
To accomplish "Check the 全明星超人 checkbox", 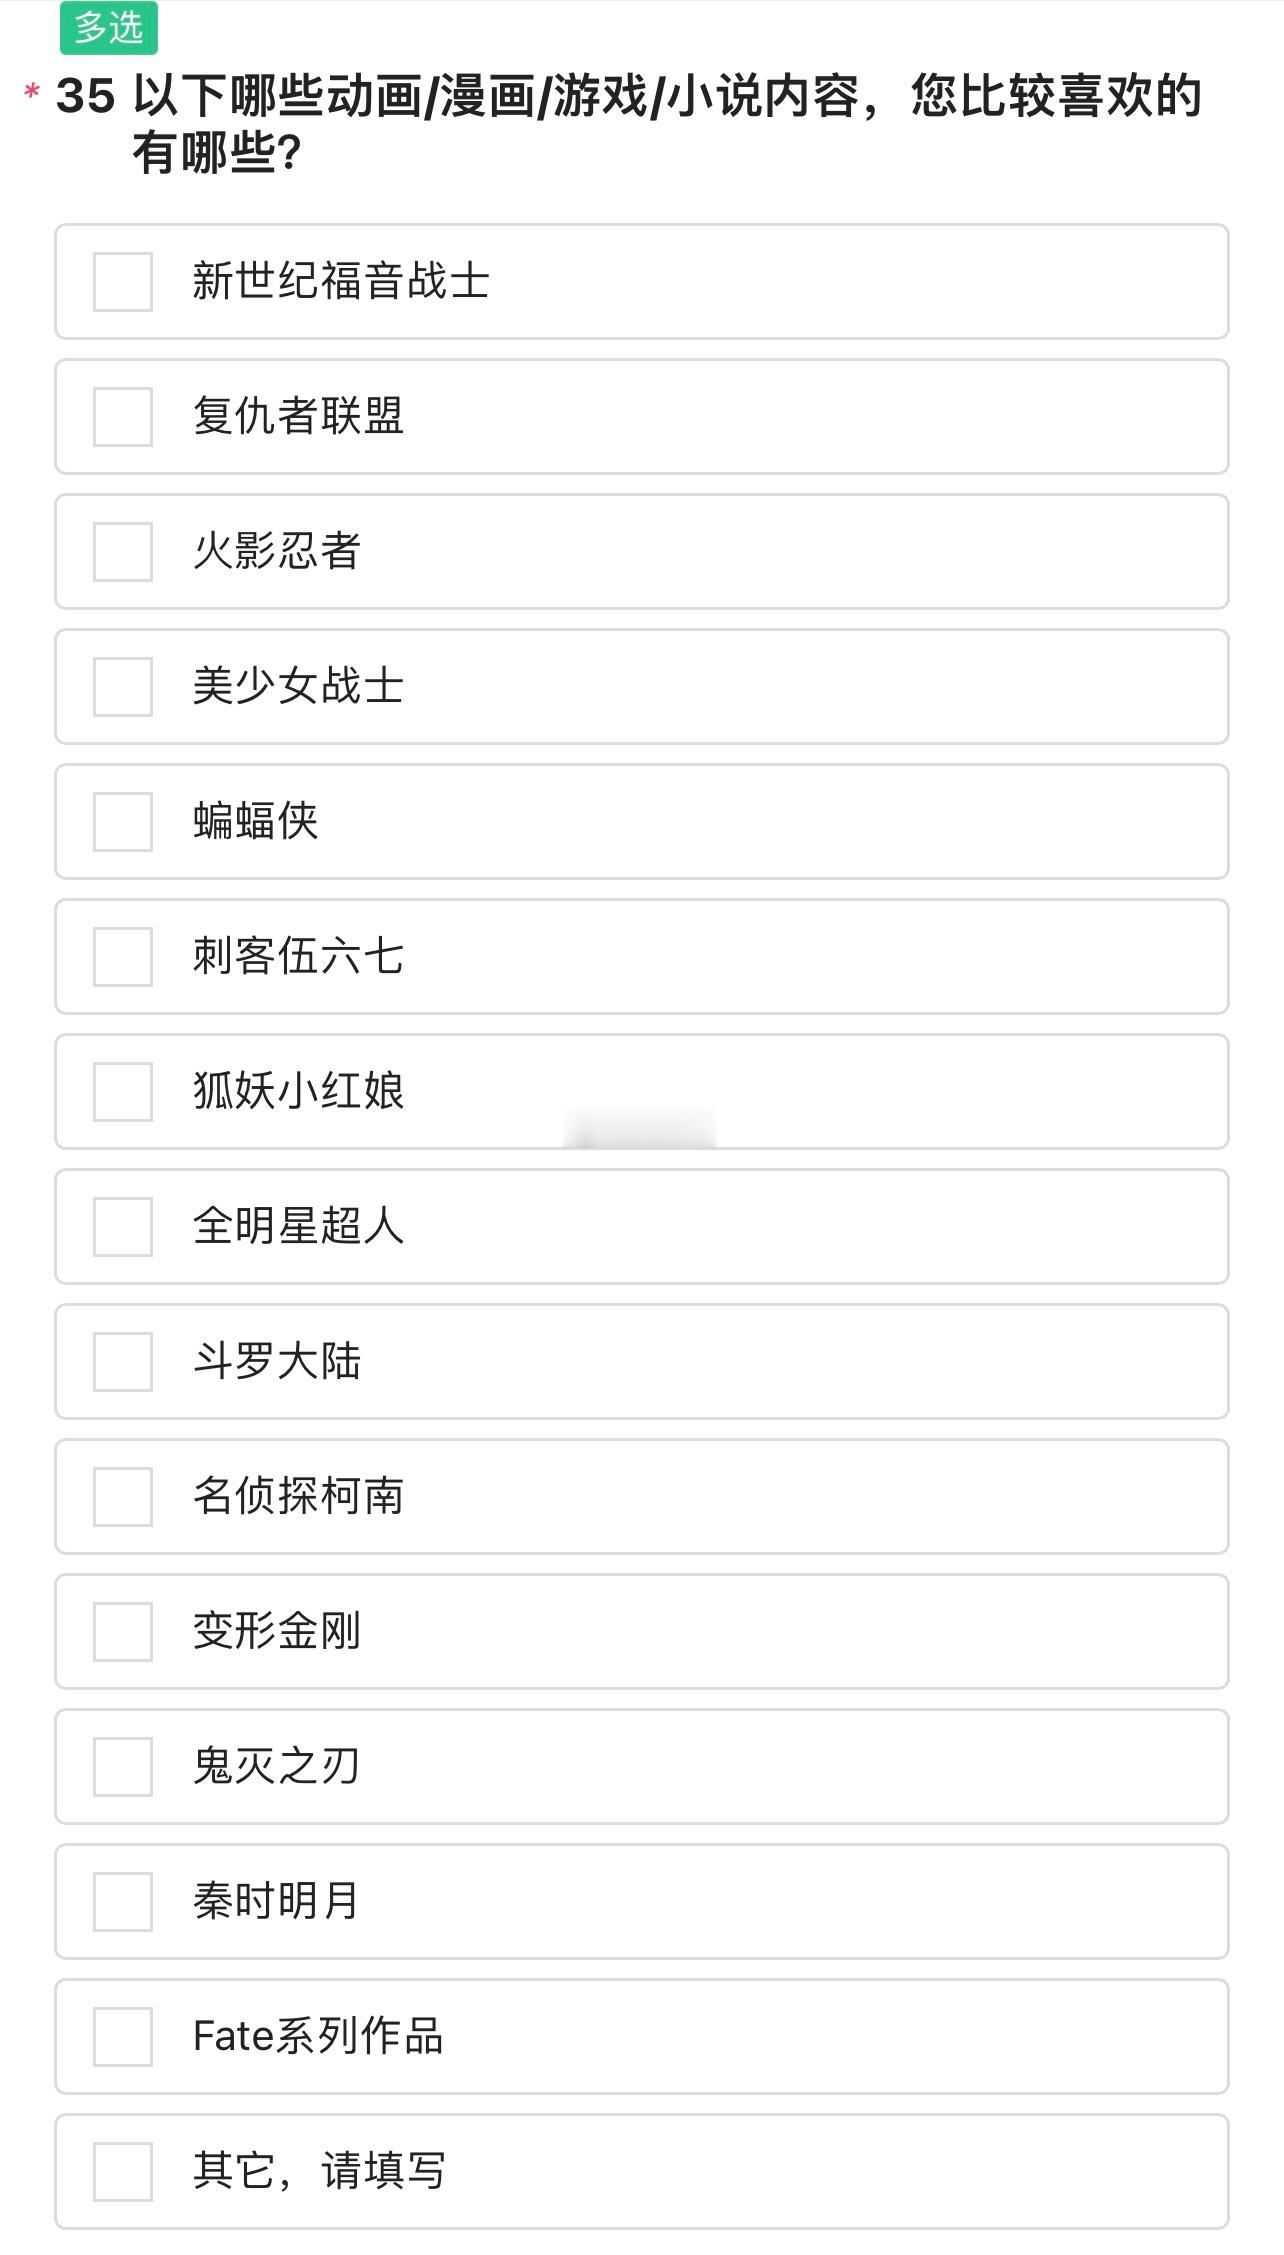I will 123,1227.
